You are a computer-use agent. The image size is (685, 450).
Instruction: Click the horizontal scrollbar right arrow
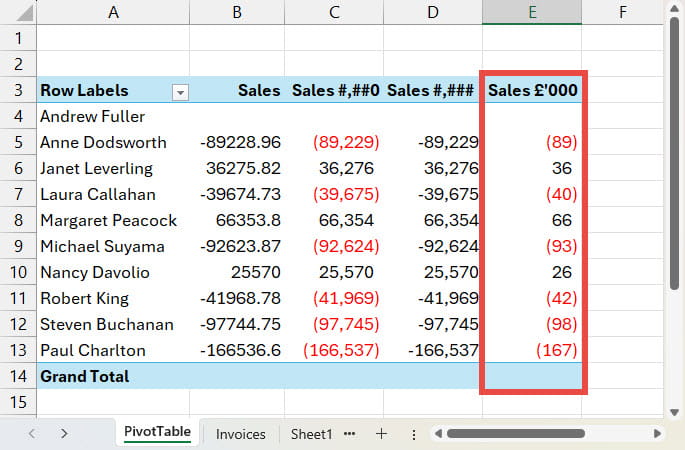(x=657, y=433)
